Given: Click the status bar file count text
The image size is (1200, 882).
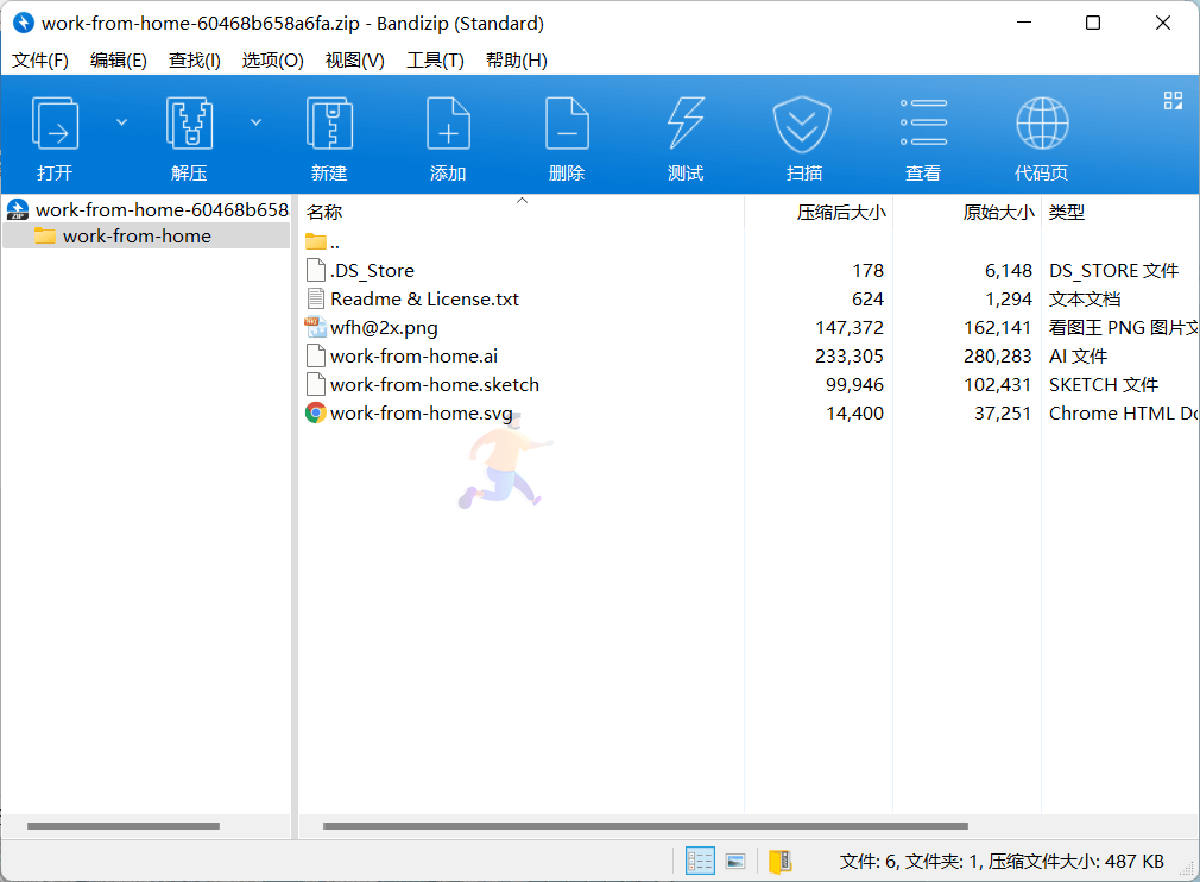Looking at the screenshot, I should (x=1002, y=861).
